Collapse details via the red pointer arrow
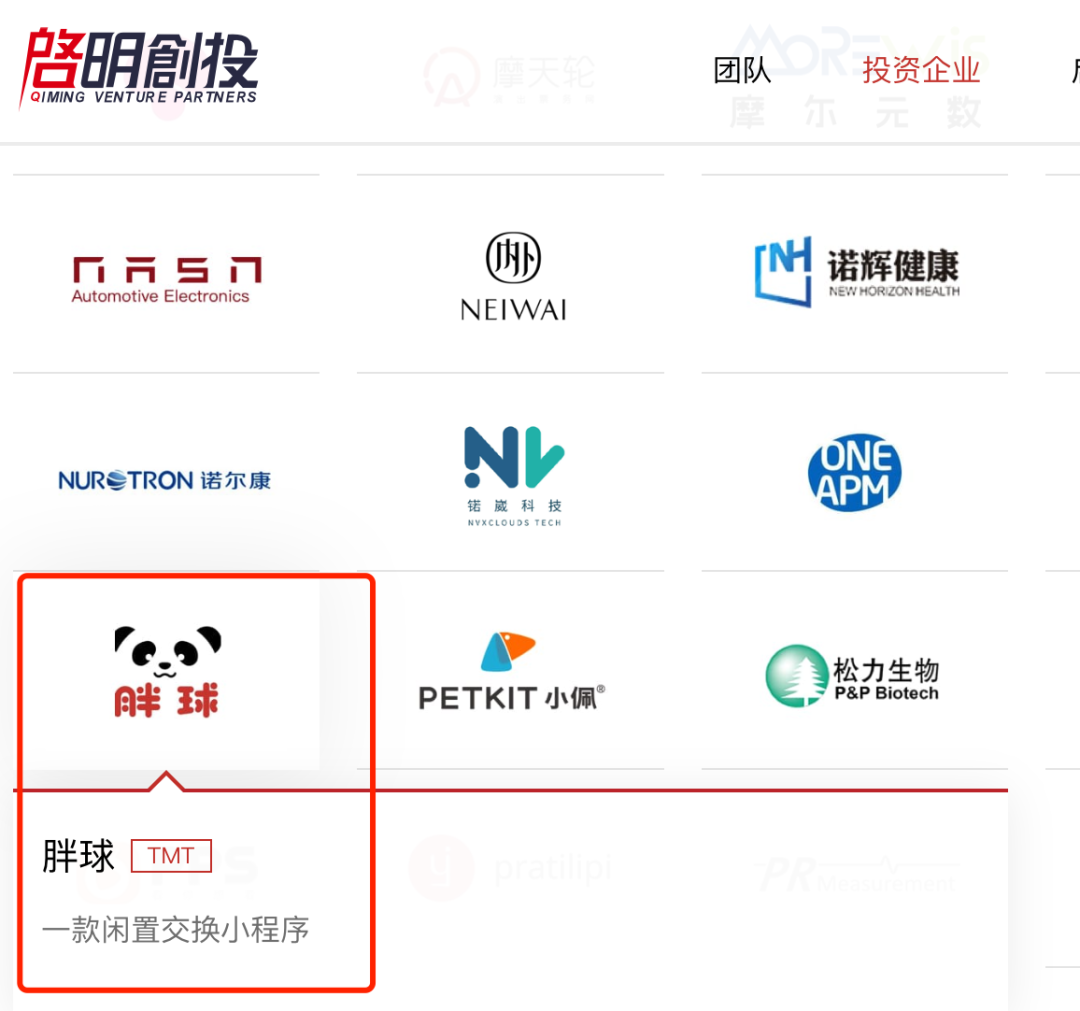The width and height of the screenshot is (1080, 1011). [x=166, y=781]
